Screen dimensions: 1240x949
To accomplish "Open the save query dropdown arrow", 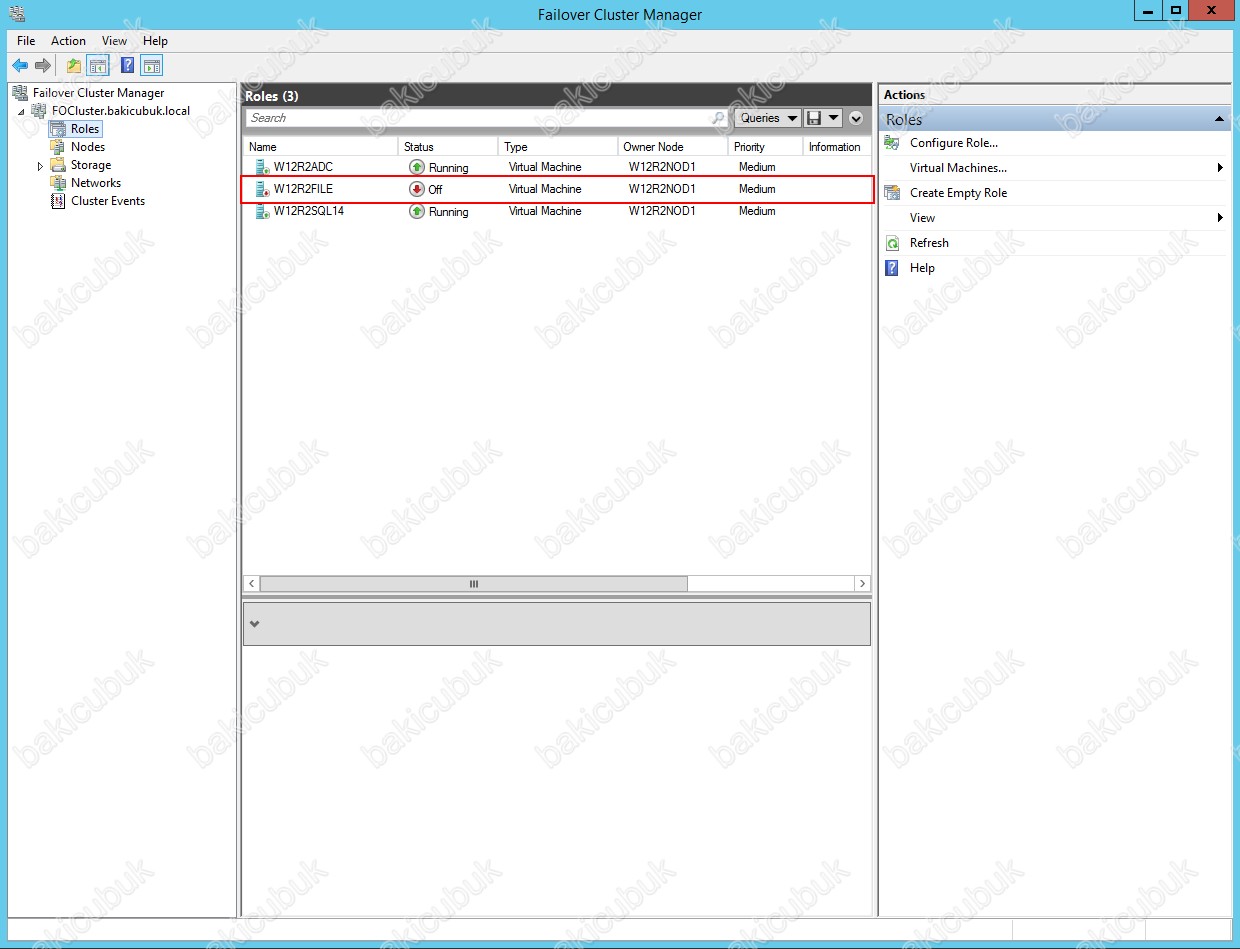I will 834,118.
